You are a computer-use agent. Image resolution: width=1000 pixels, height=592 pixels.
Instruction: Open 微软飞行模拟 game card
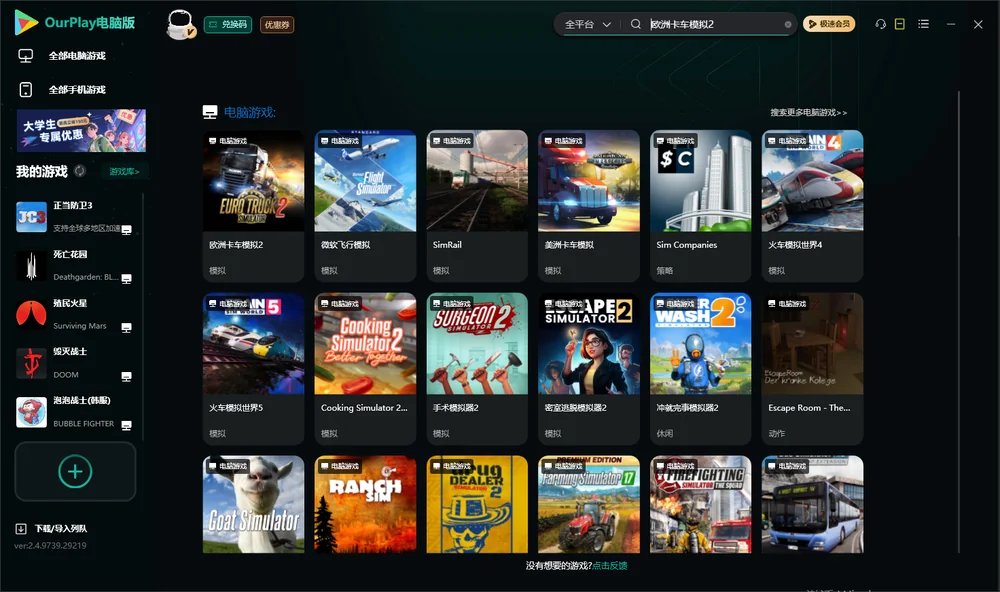(365, 205)
